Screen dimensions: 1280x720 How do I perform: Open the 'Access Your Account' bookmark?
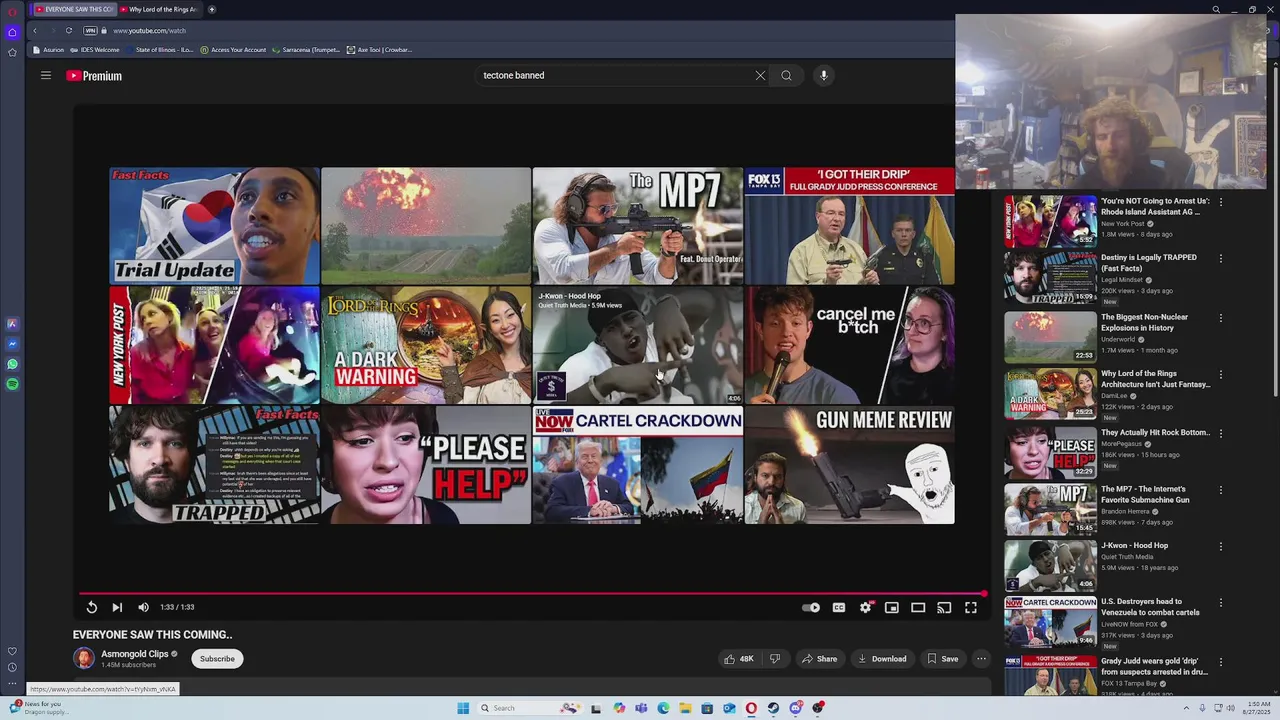click(x=233, y=50)
